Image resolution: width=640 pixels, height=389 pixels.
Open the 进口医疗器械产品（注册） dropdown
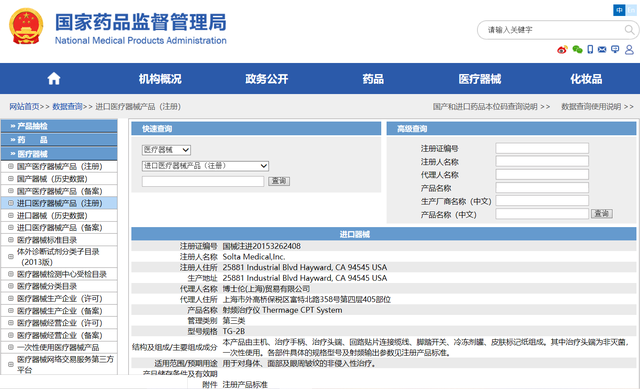pos(205,166)
